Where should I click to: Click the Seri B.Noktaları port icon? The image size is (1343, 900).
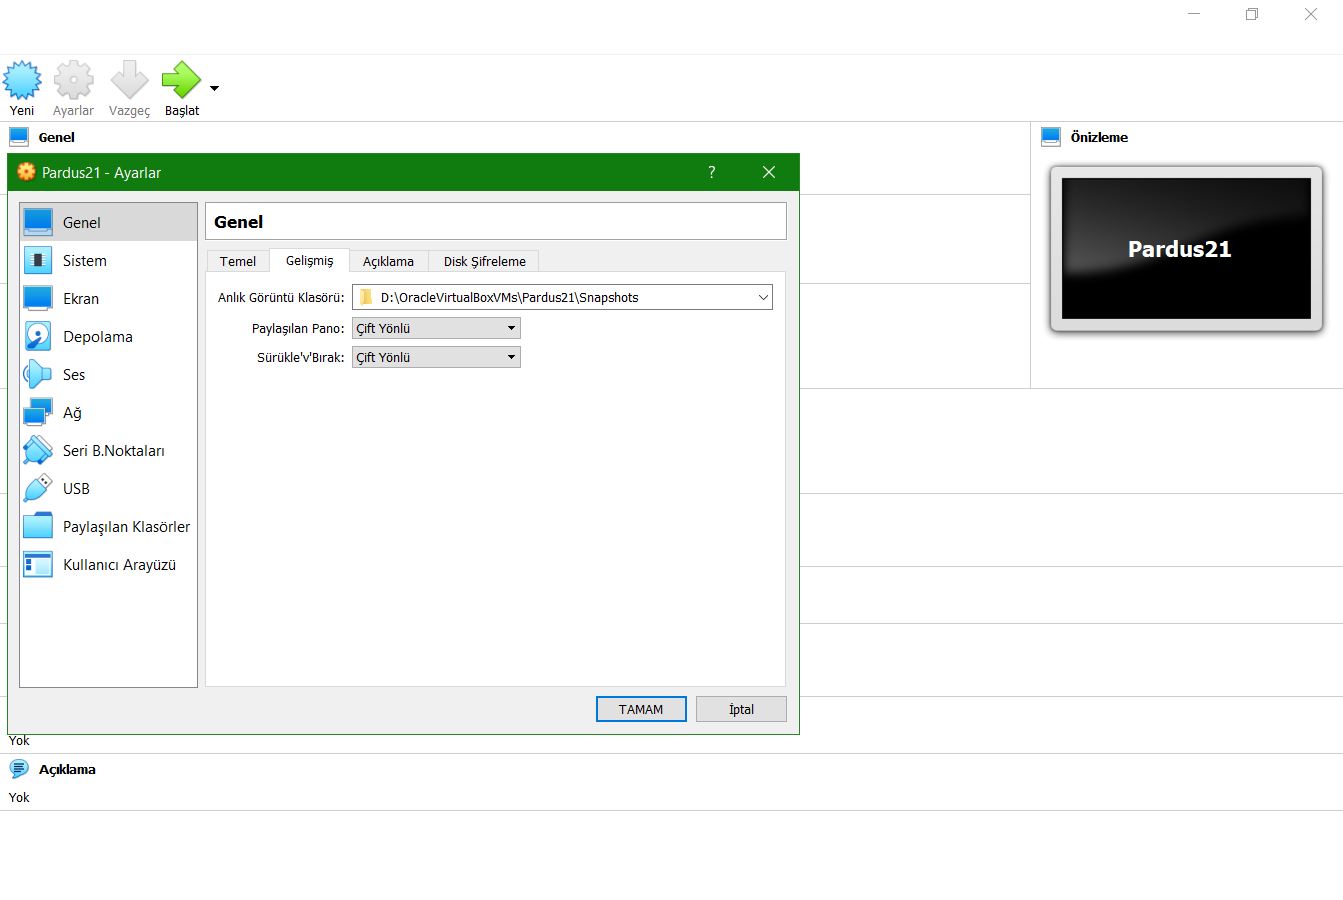tap(38, 450)
